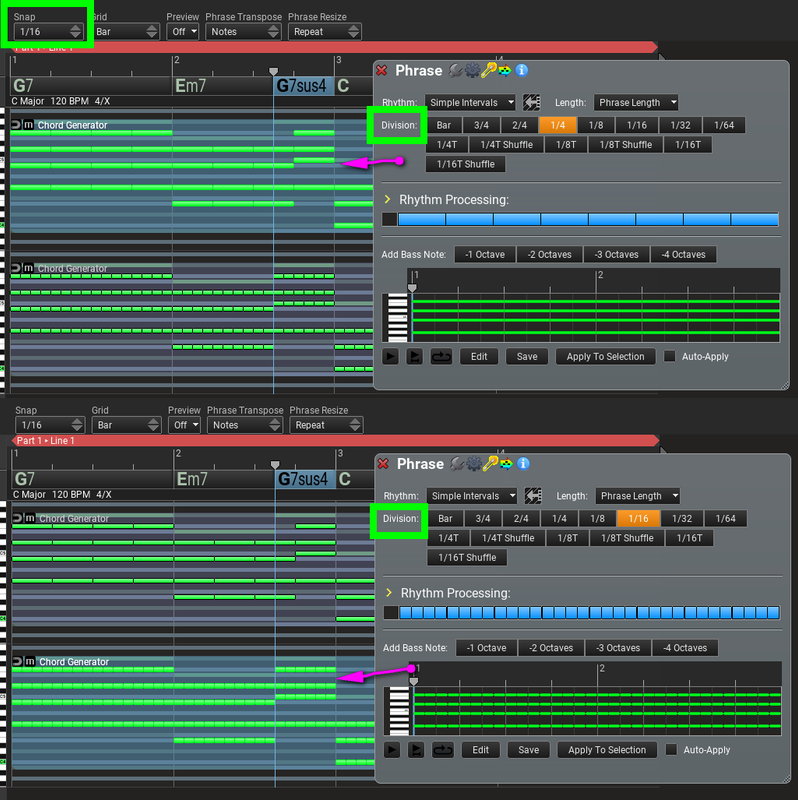798x800 pixels.
Task: Expand Rhythm Processing in upper Phrase panel
Action: click(387, 199)
